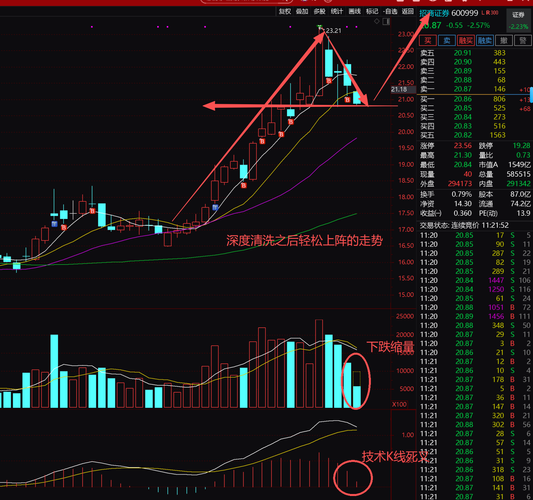The height and width of the screenshot is (500, 533).
Task: Click the 量比 value 0.73
Action: click(x=523, y=155)
